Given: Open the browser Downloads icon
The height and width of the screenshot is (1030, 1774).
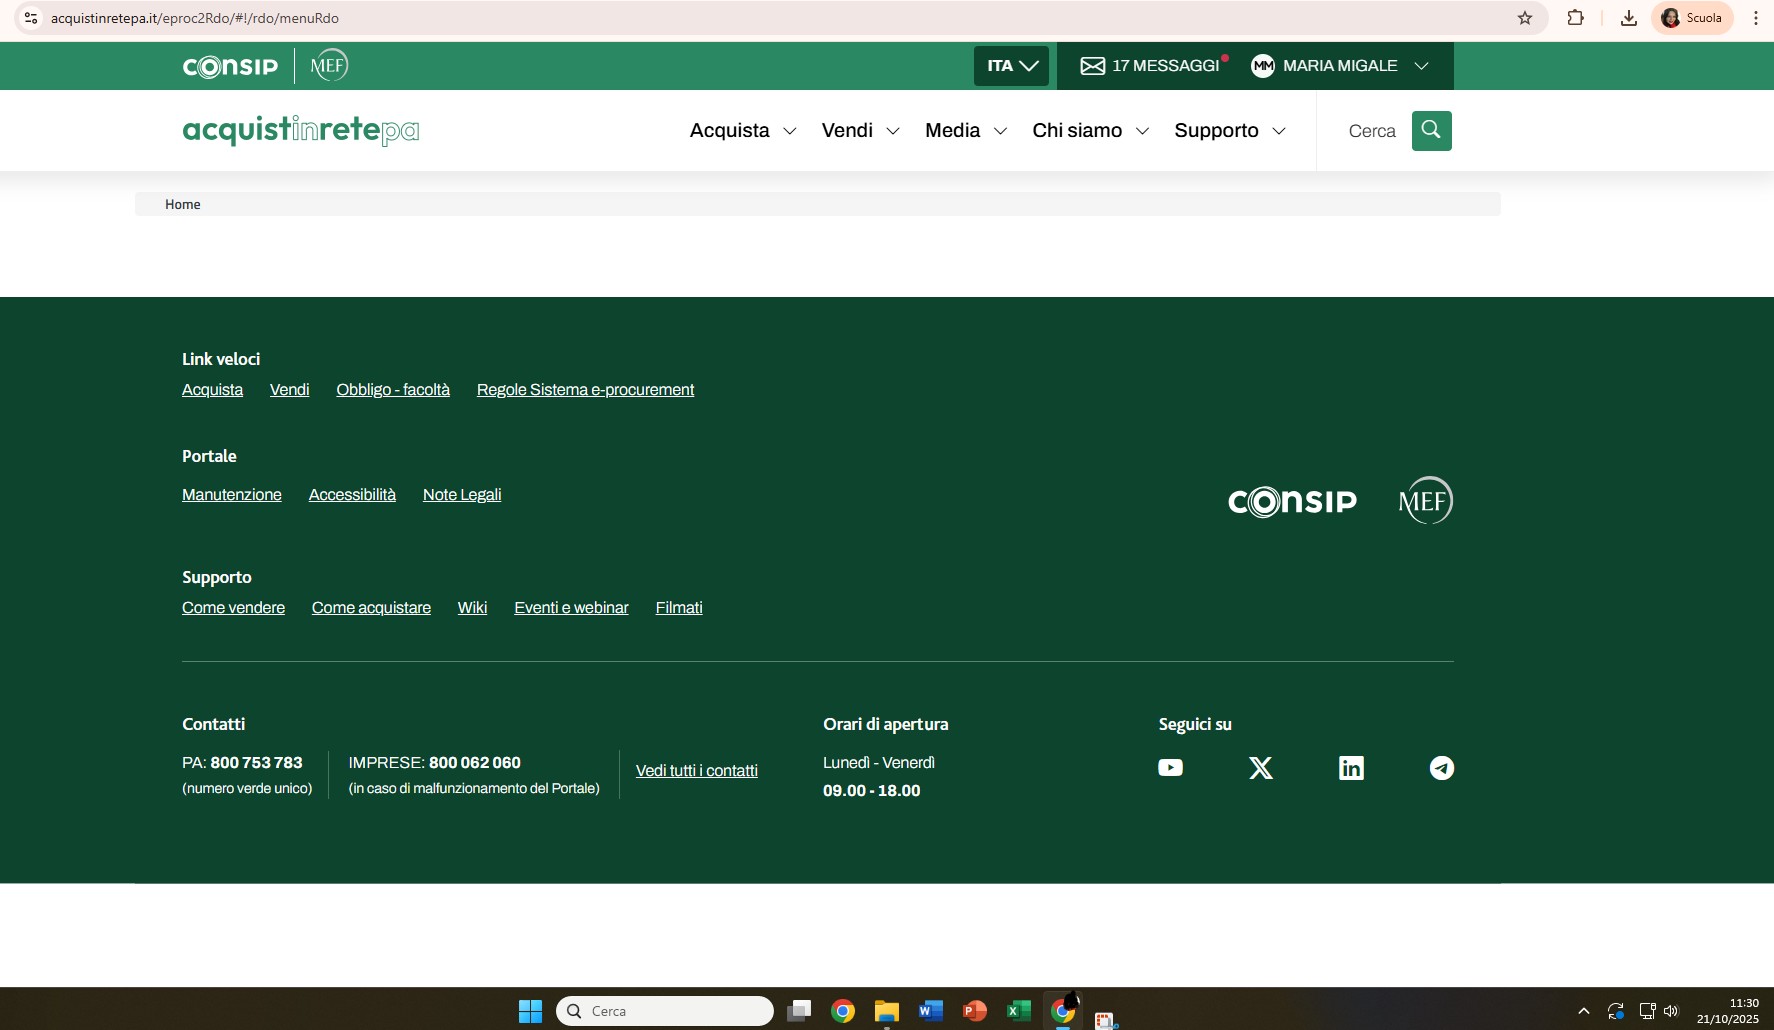Looking at the screenshot, I should click(x=1628, y=18).
